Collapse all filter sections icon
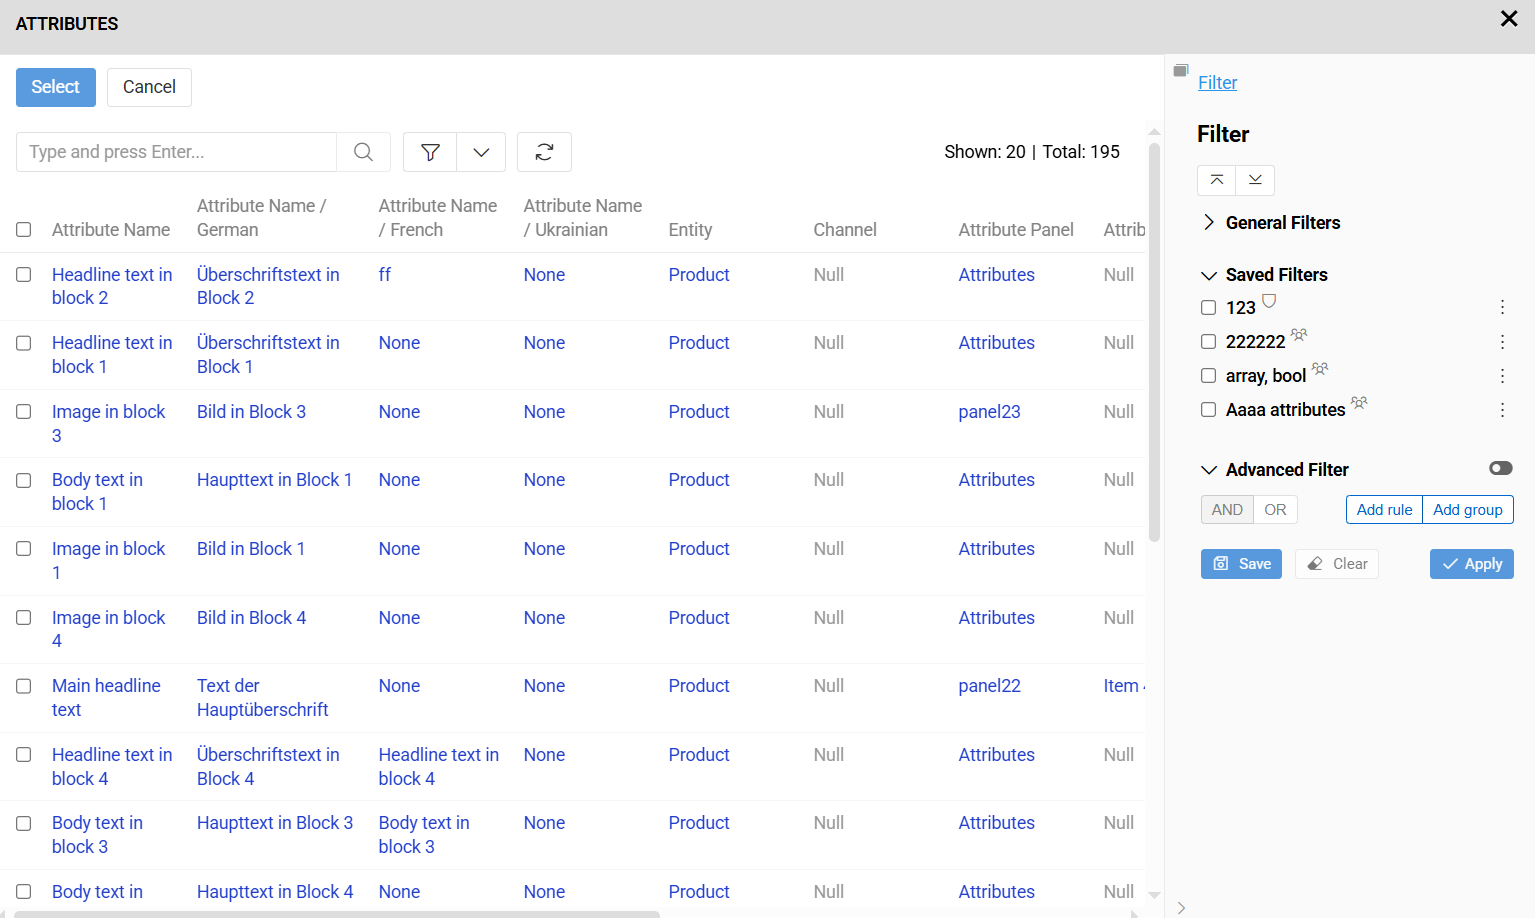Viewport: 1535px width, 918px height. (1216, 180)
